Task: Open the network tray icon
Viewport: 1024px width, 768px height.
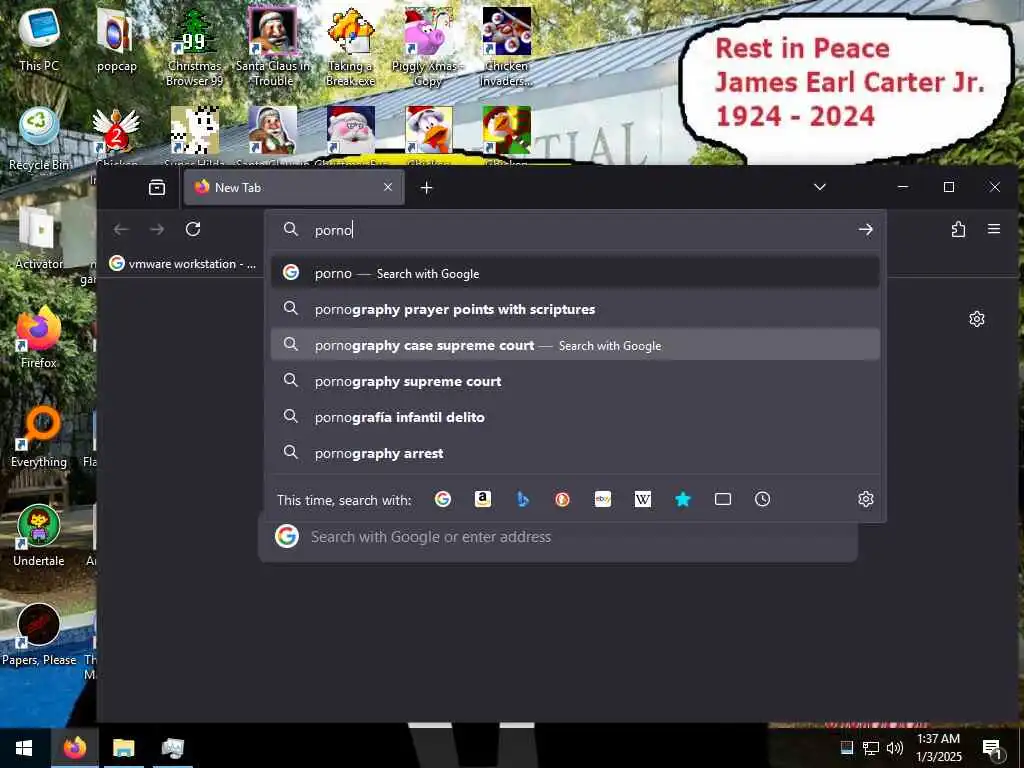Action: (871, 748)
